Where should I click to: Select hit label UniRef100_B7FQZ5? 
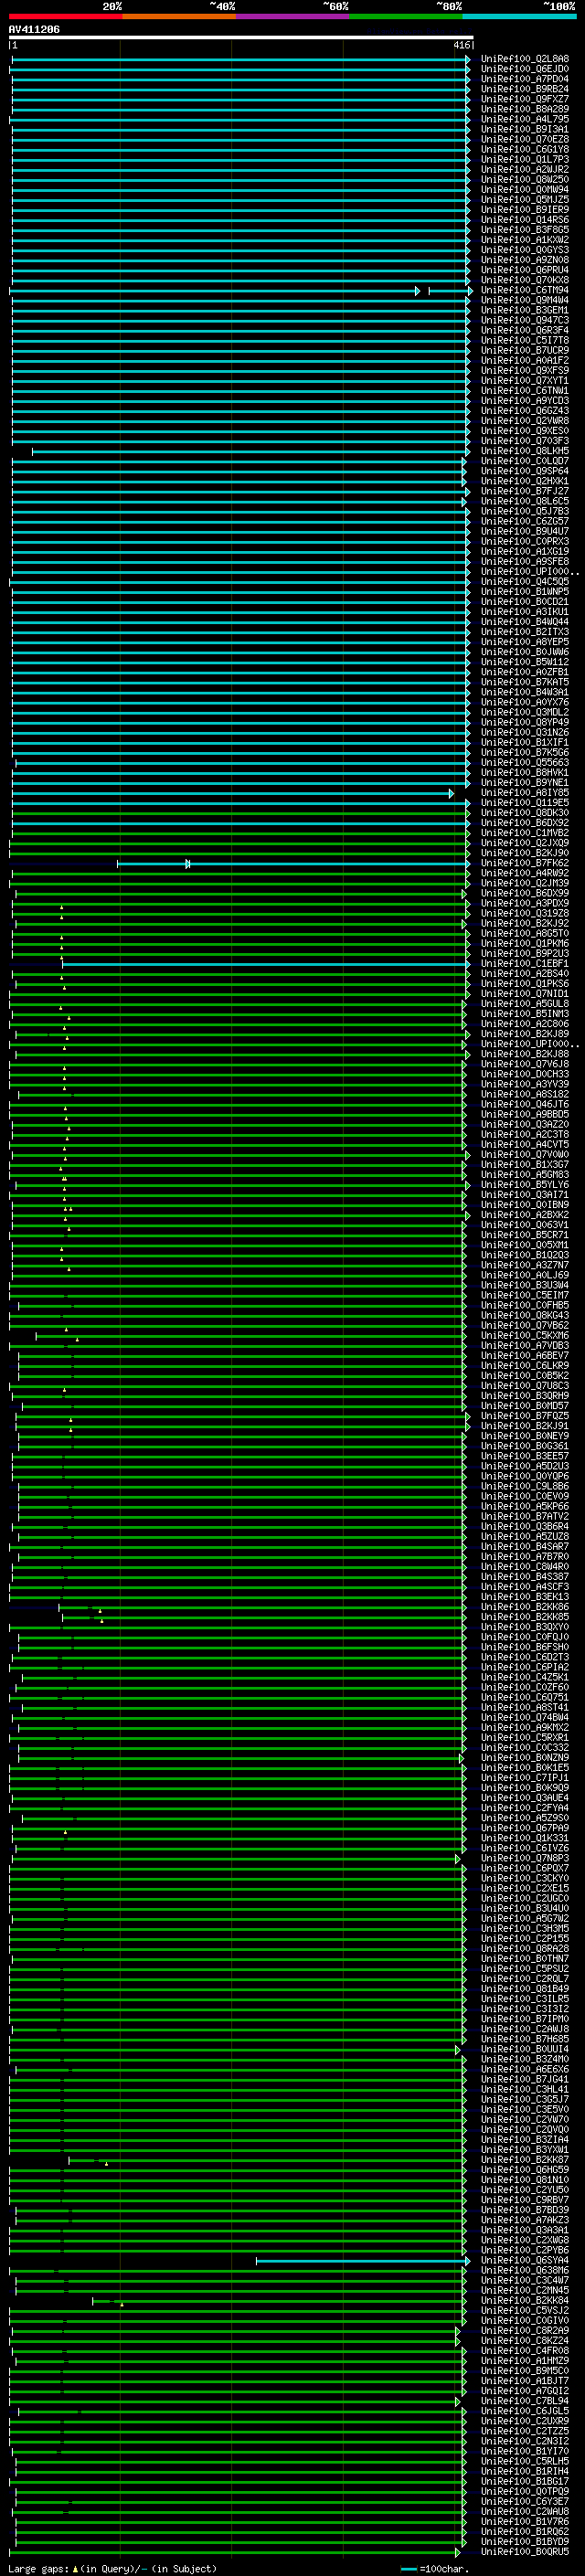[524, 1416]
